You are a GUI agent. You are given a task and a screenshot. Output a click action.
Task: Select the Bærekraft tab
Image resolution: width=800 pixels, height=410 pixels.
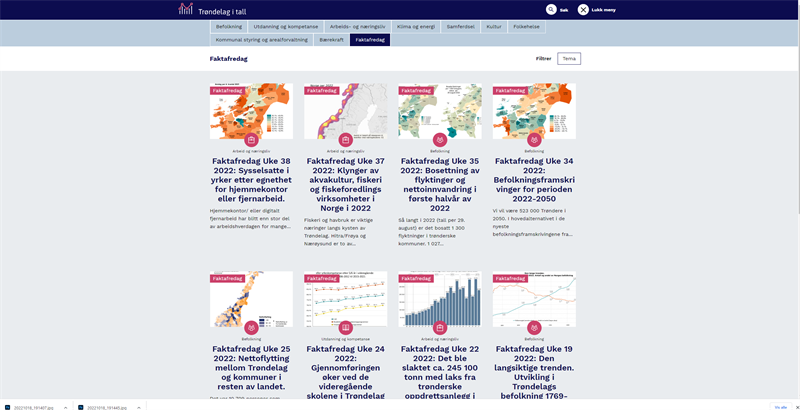331,40
